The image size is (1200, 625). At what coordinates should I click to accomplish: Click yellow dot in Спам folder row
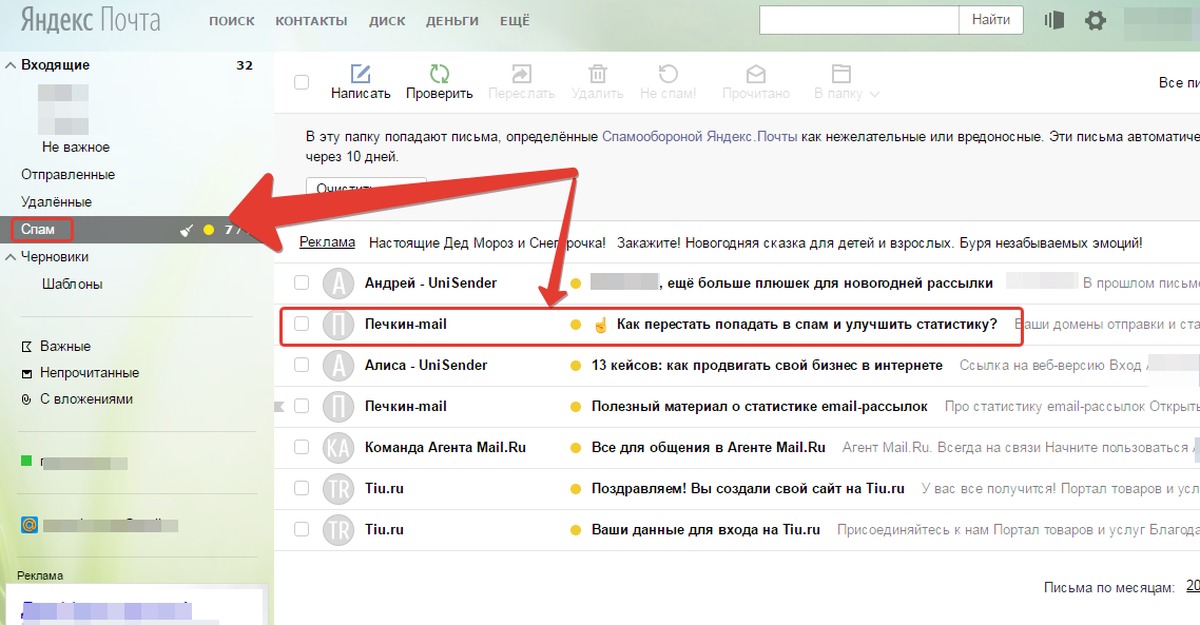pyautogui.click(x=208, y=230)
